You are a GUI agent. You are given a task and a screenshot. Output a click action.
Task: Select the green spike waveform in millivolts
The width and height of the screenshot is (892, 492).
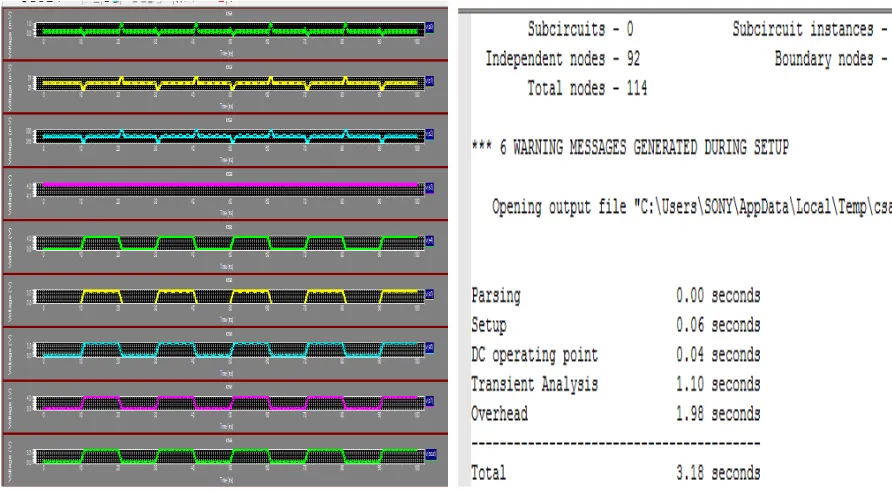pyautogui.click(x=230, y=30)
